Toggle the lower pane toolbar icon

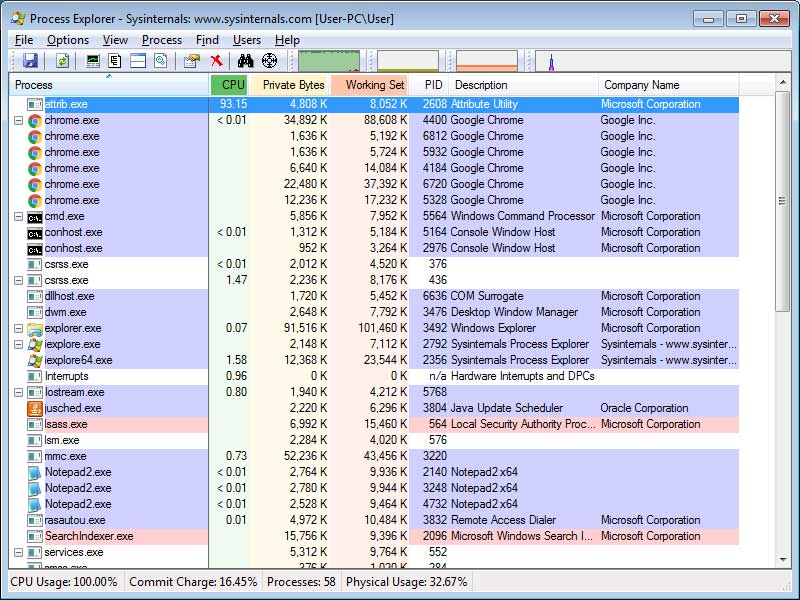pos(138,61)
